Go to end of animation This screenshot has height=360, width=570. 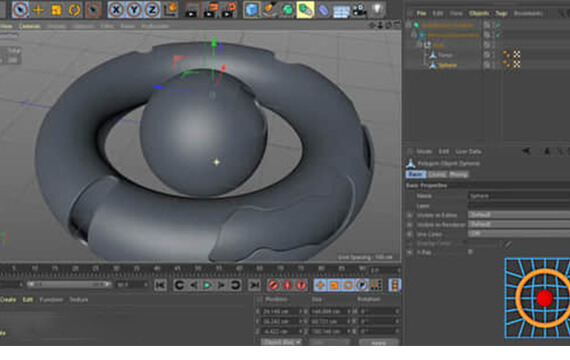pos(254,285)
